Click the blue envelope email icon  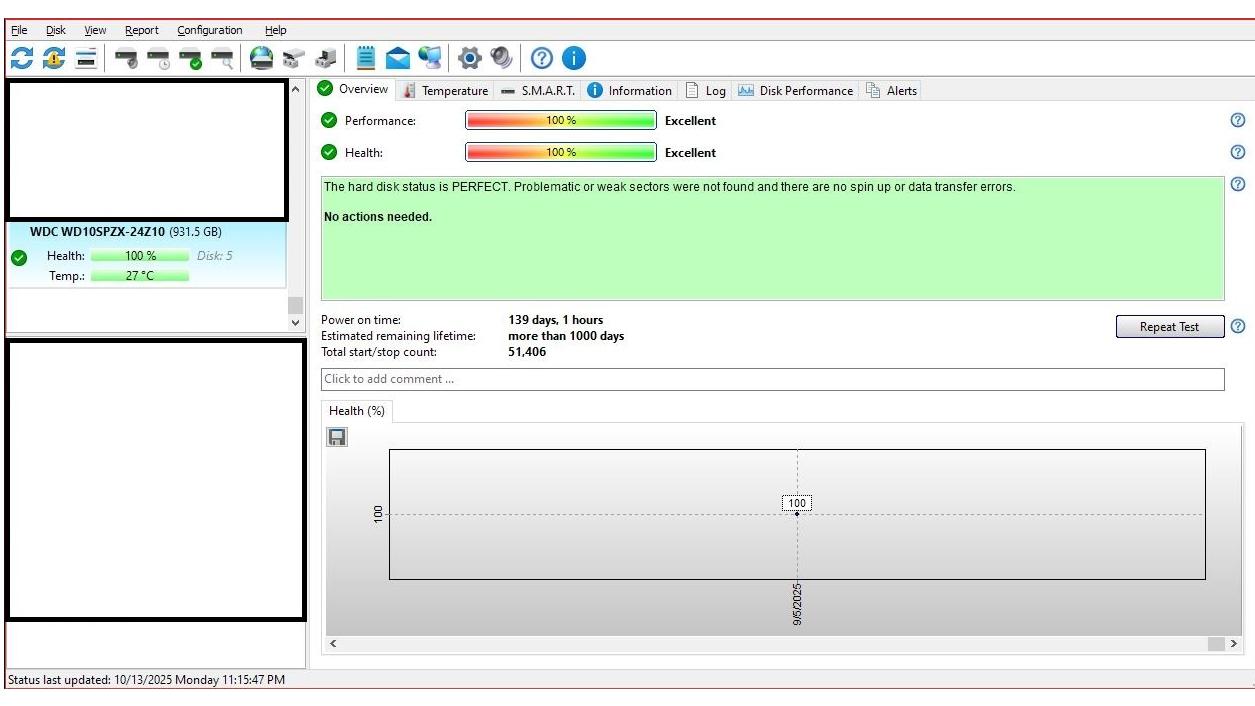click(x=398, y=58)
